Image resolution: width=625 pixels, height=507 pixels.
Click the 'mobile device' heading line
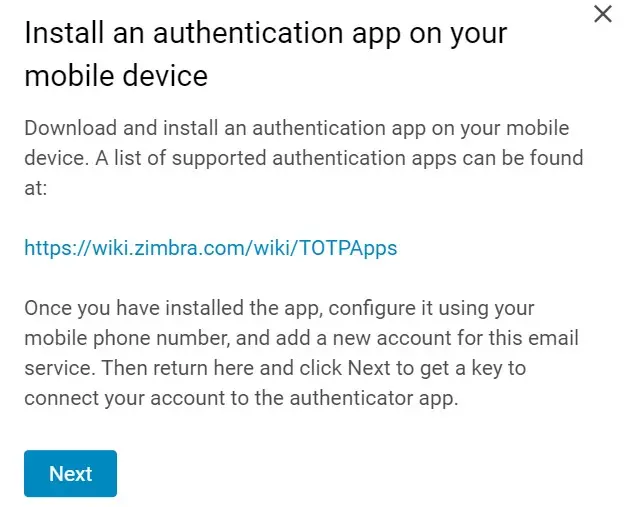pos(116,76)
